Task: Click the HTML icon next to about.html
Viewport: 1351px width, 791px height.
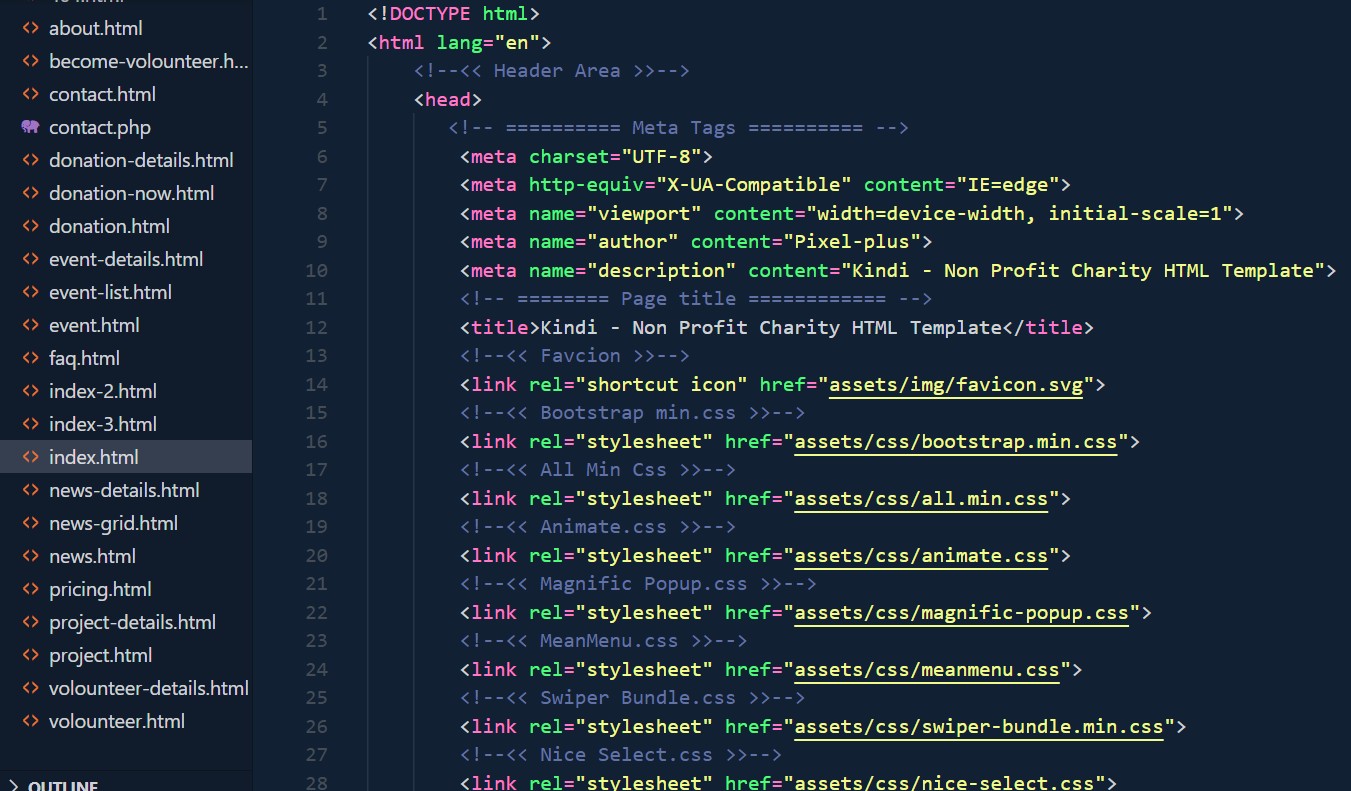Action: [30, 28]
